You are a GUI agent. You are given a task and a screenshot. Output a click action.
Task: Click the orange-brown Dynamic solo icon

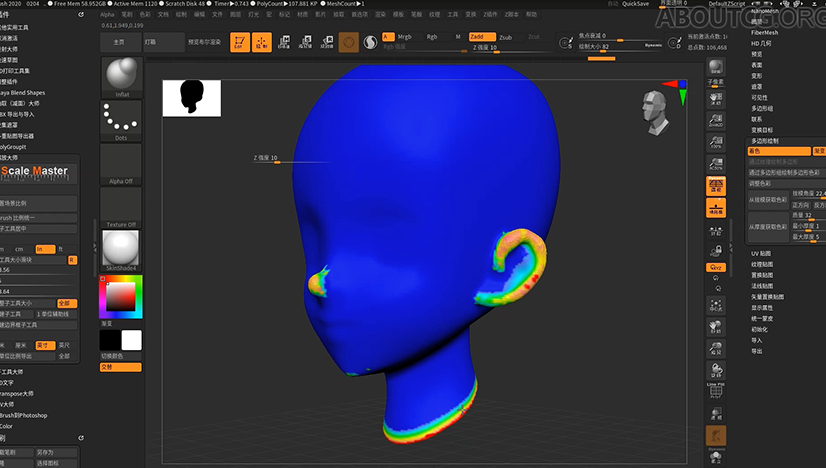pos(716,435)
